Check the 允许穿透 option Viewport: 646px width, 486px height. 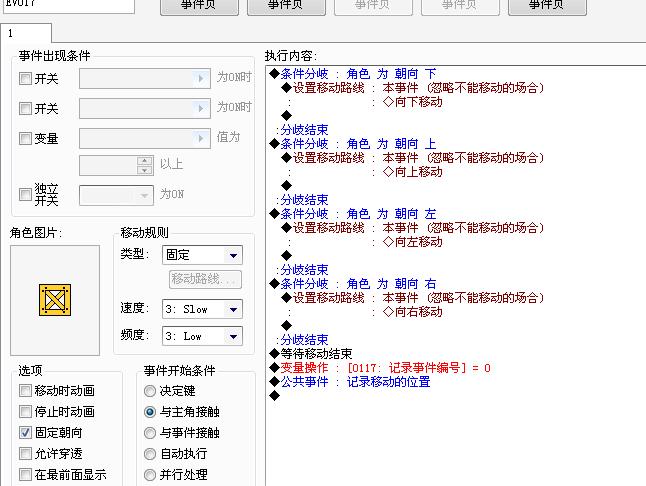click(25, 453)
